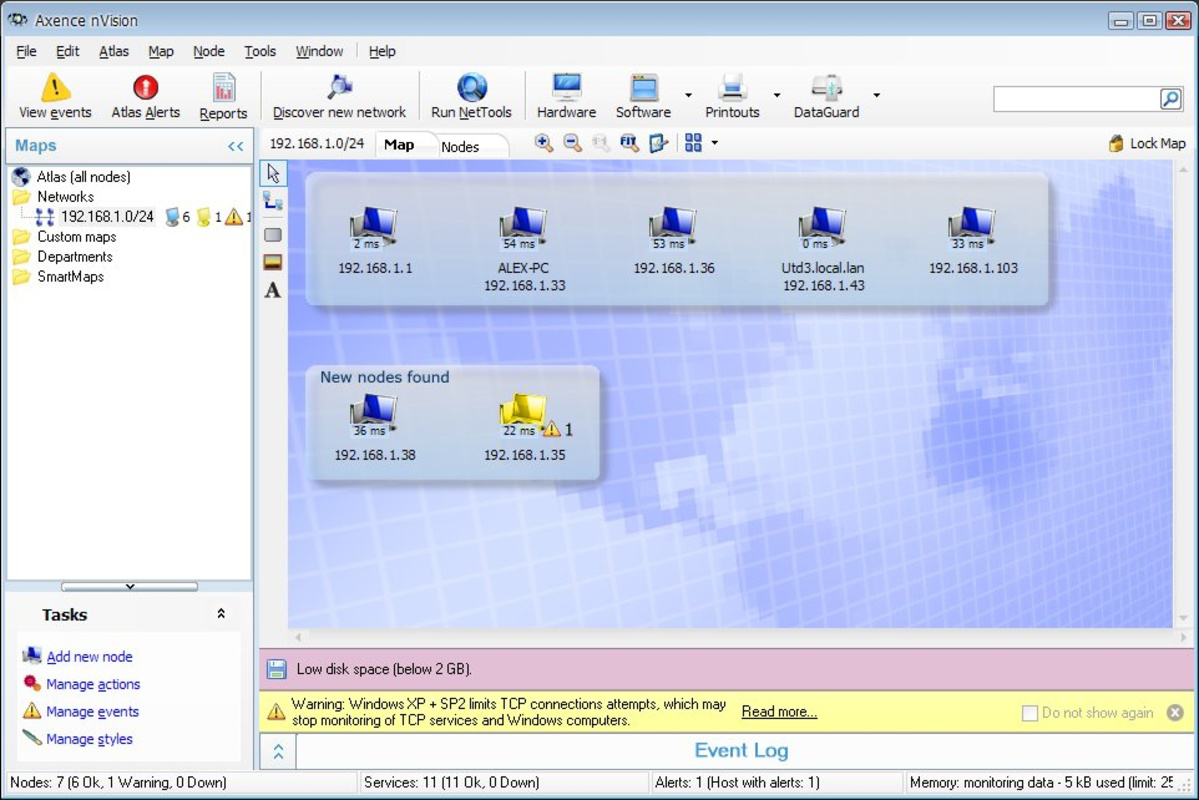The image size is (1199, 800).
Task: Click the panel splitter collapse handle
Action: [130, 587]
